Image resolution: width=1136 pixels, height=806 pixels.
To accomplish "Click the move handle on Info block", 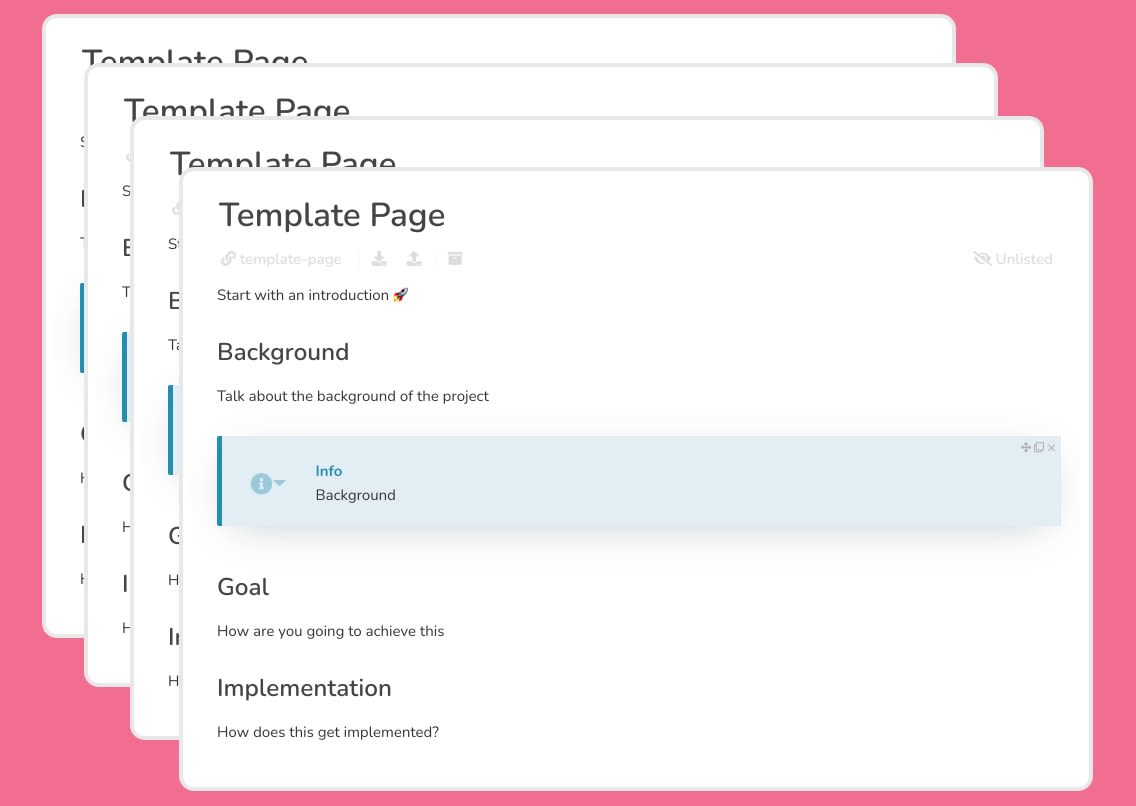I will 1025,448.
